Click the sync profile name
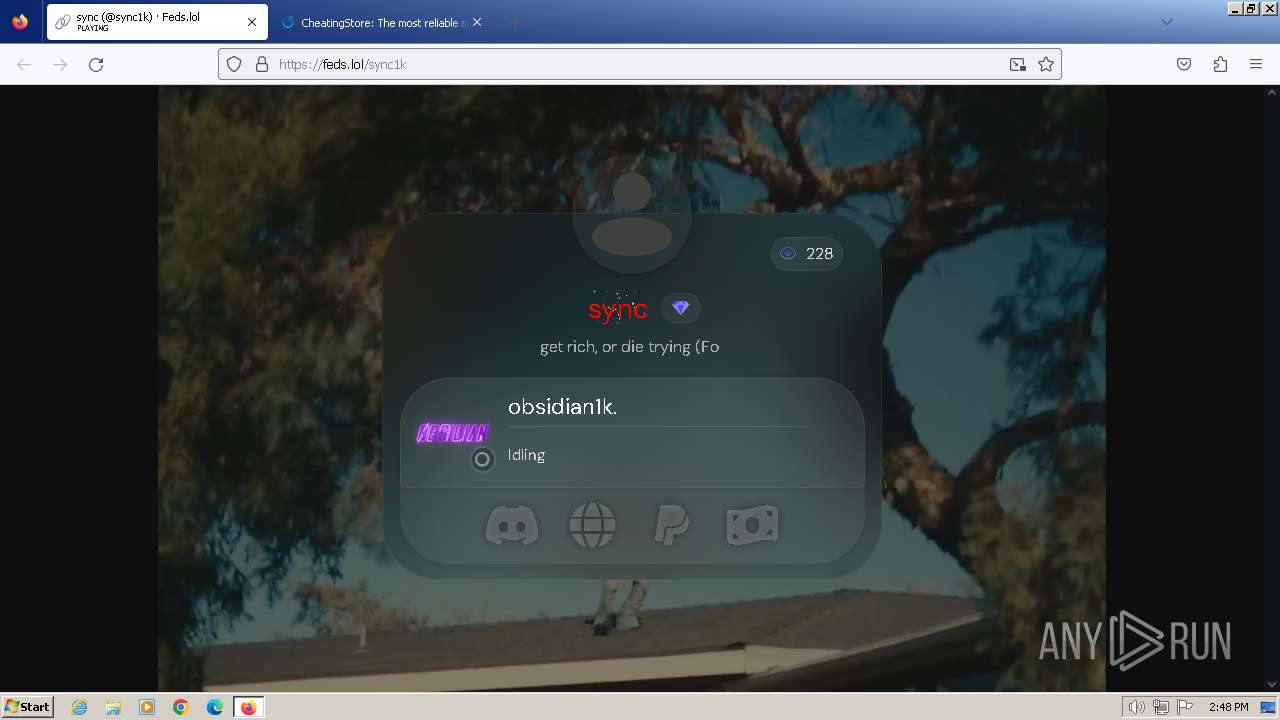Viewport: 1280px width, 720px height. point(618,309)
